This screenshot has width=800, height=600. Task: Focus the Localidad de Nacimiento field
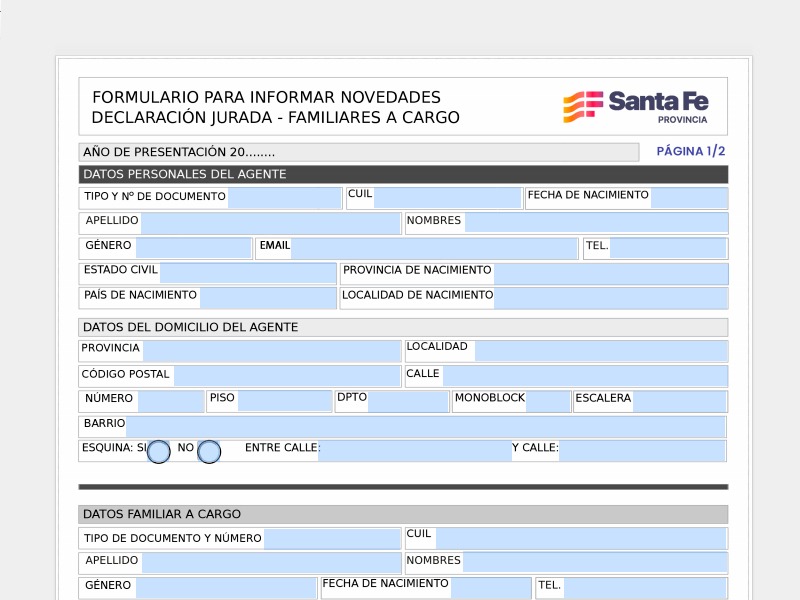pyautogui.click(x=610, y=298)
